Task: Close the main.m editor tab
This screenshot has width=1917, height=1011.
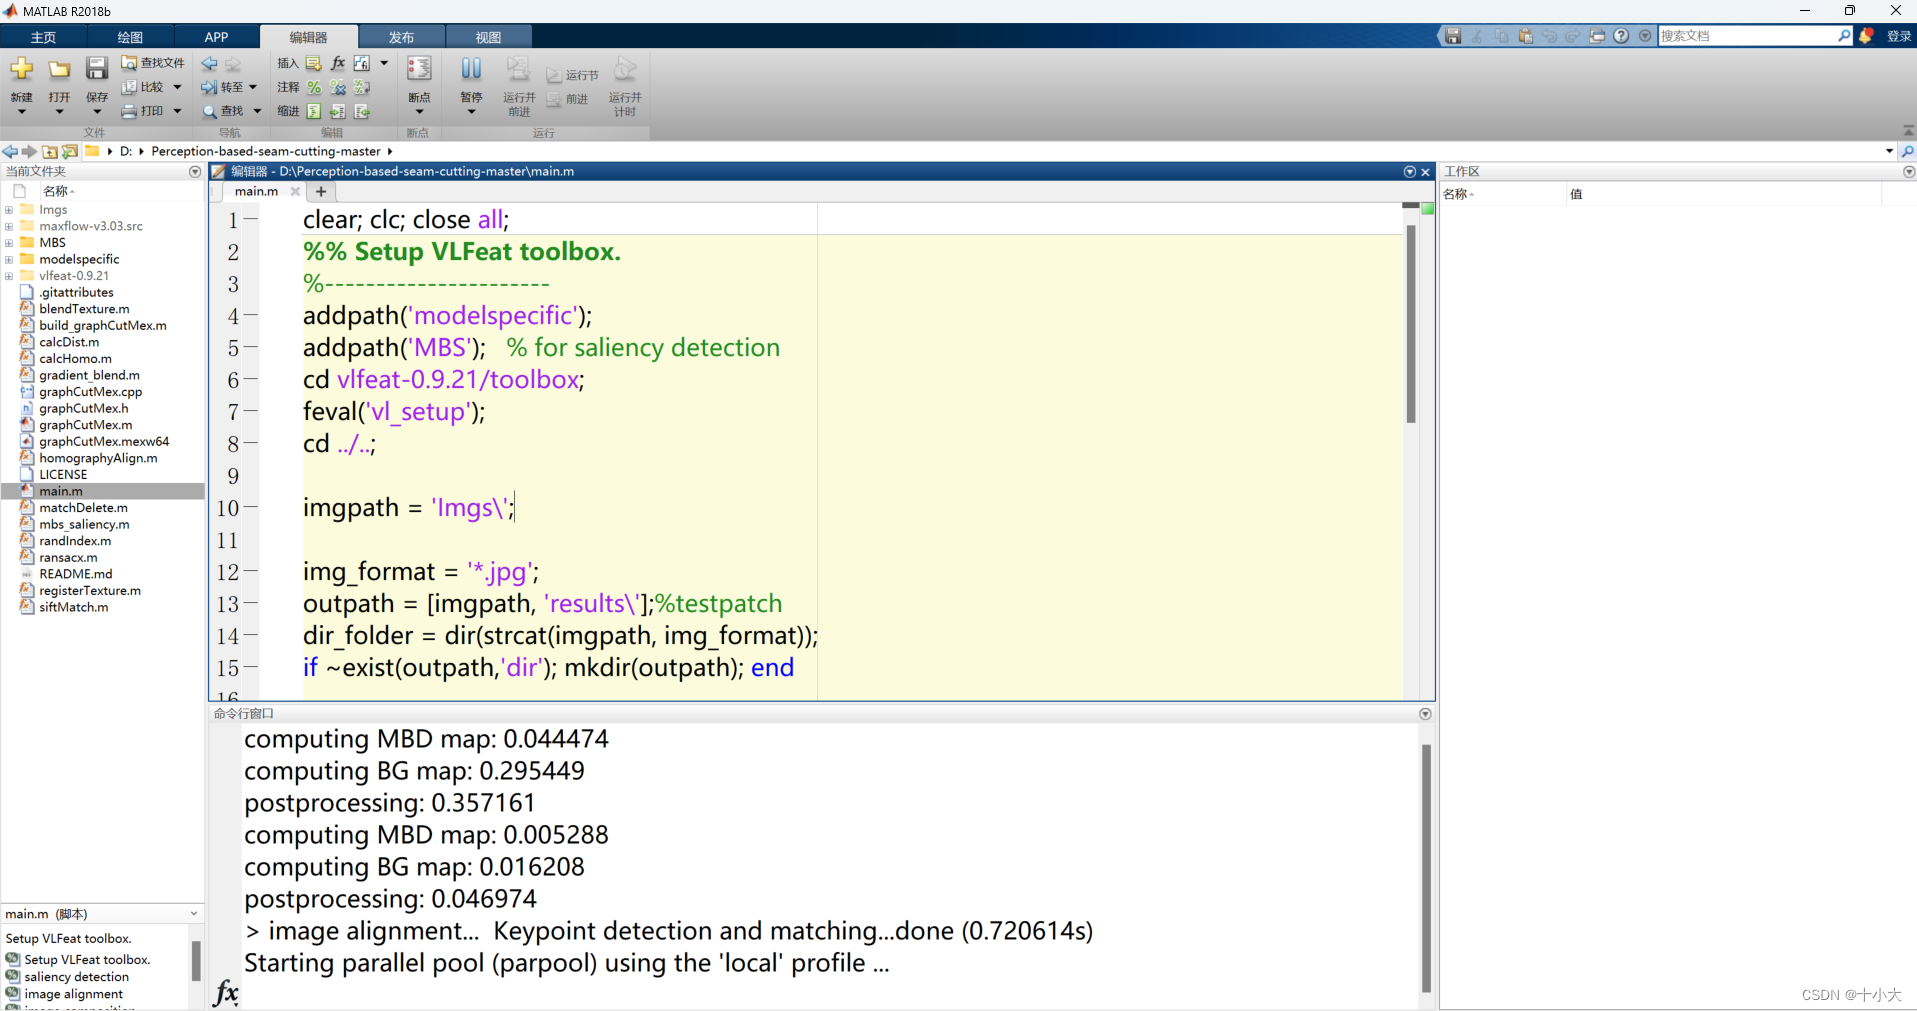Action: pos(295,191)
